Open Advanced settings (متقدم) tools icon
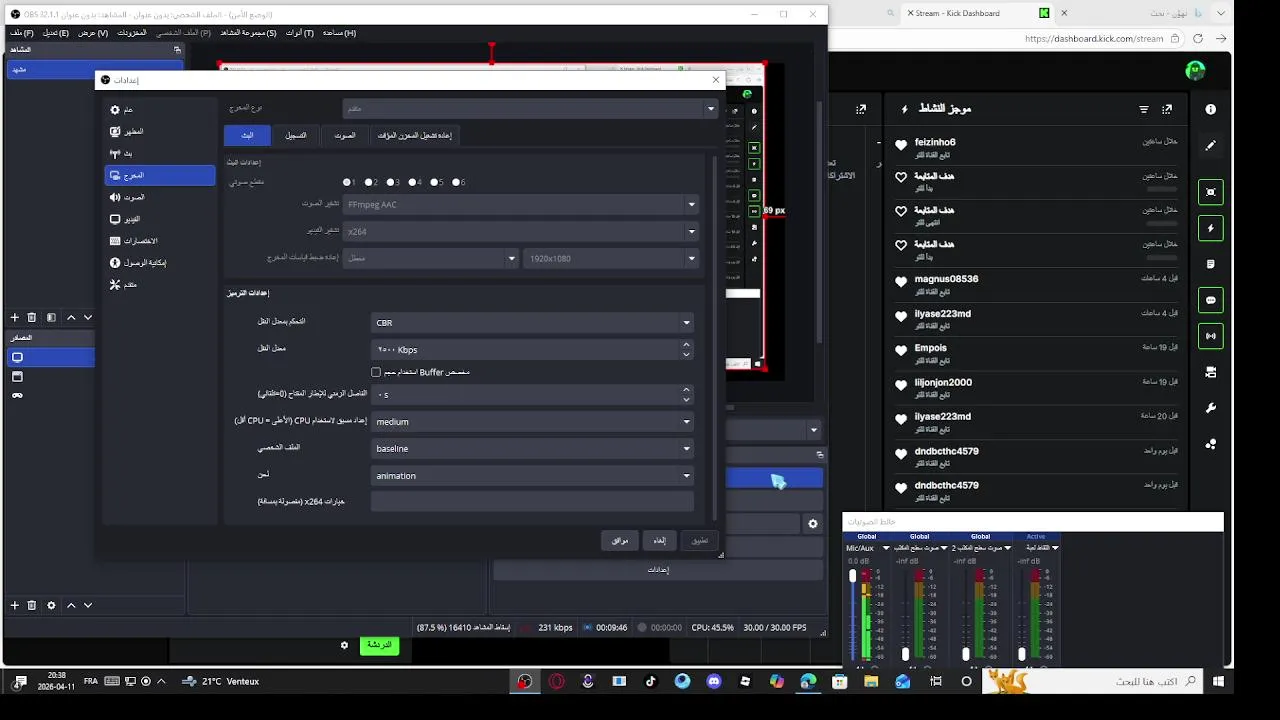 (115, 285)
